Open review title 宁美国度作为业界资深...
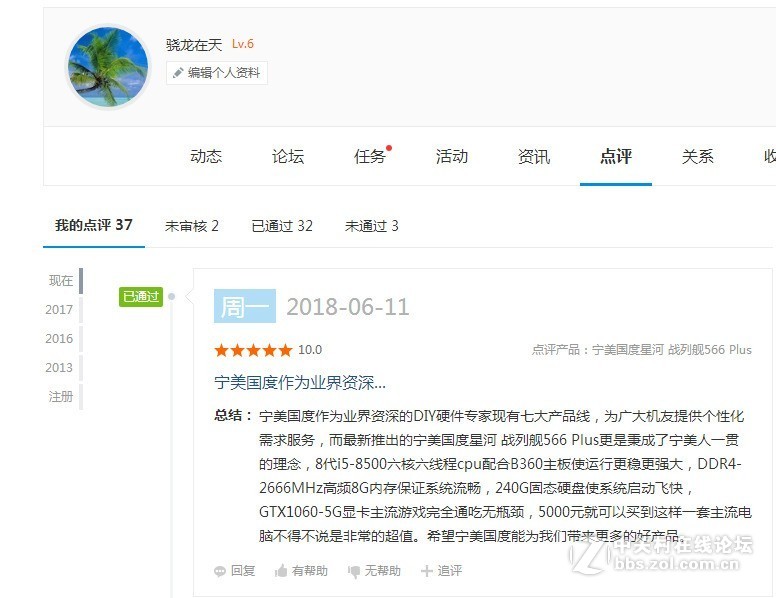Screen dimensions: 776x598 click(x=300, y=382)
